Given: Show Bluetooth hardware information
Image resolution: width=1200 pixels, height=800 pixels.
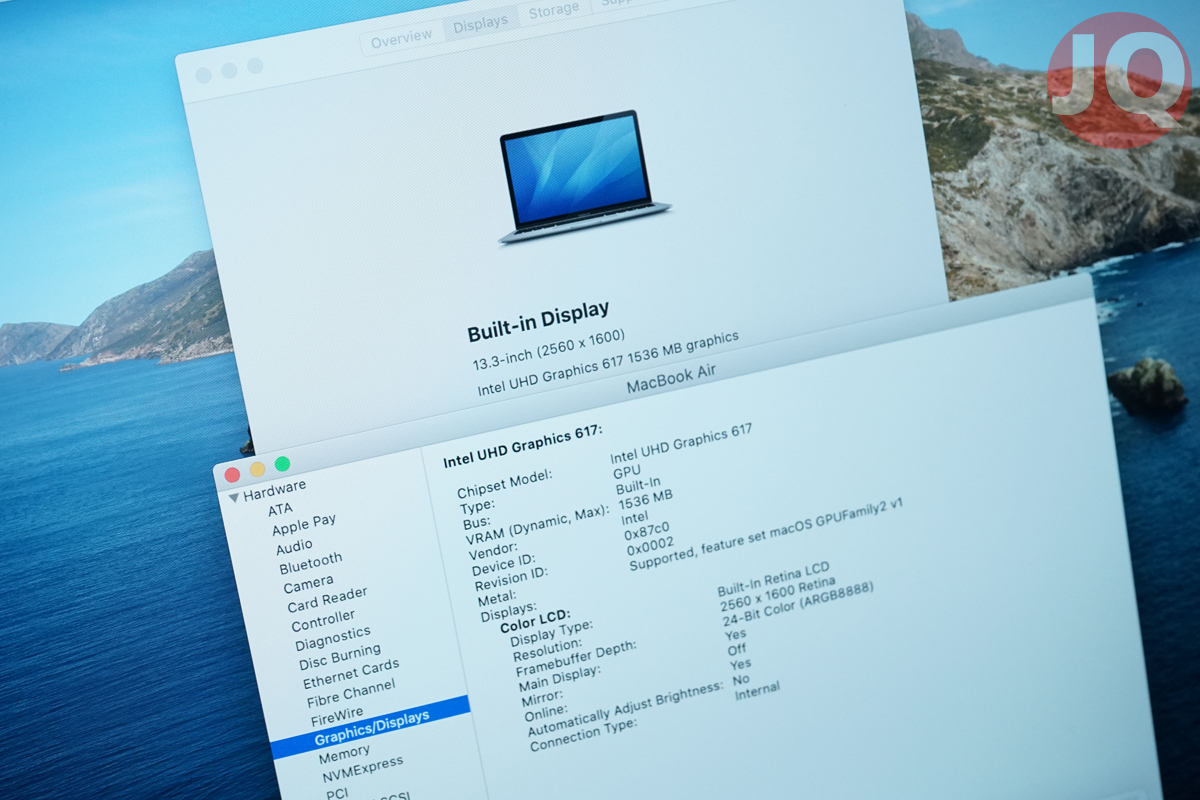Looking at the screenshot, I should pos(311,563).
